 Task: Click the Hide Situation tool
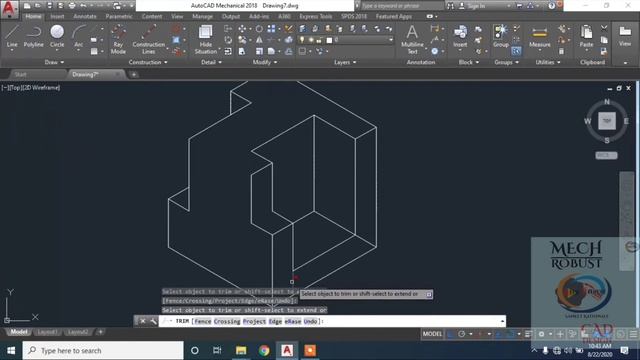coord(206,39)
